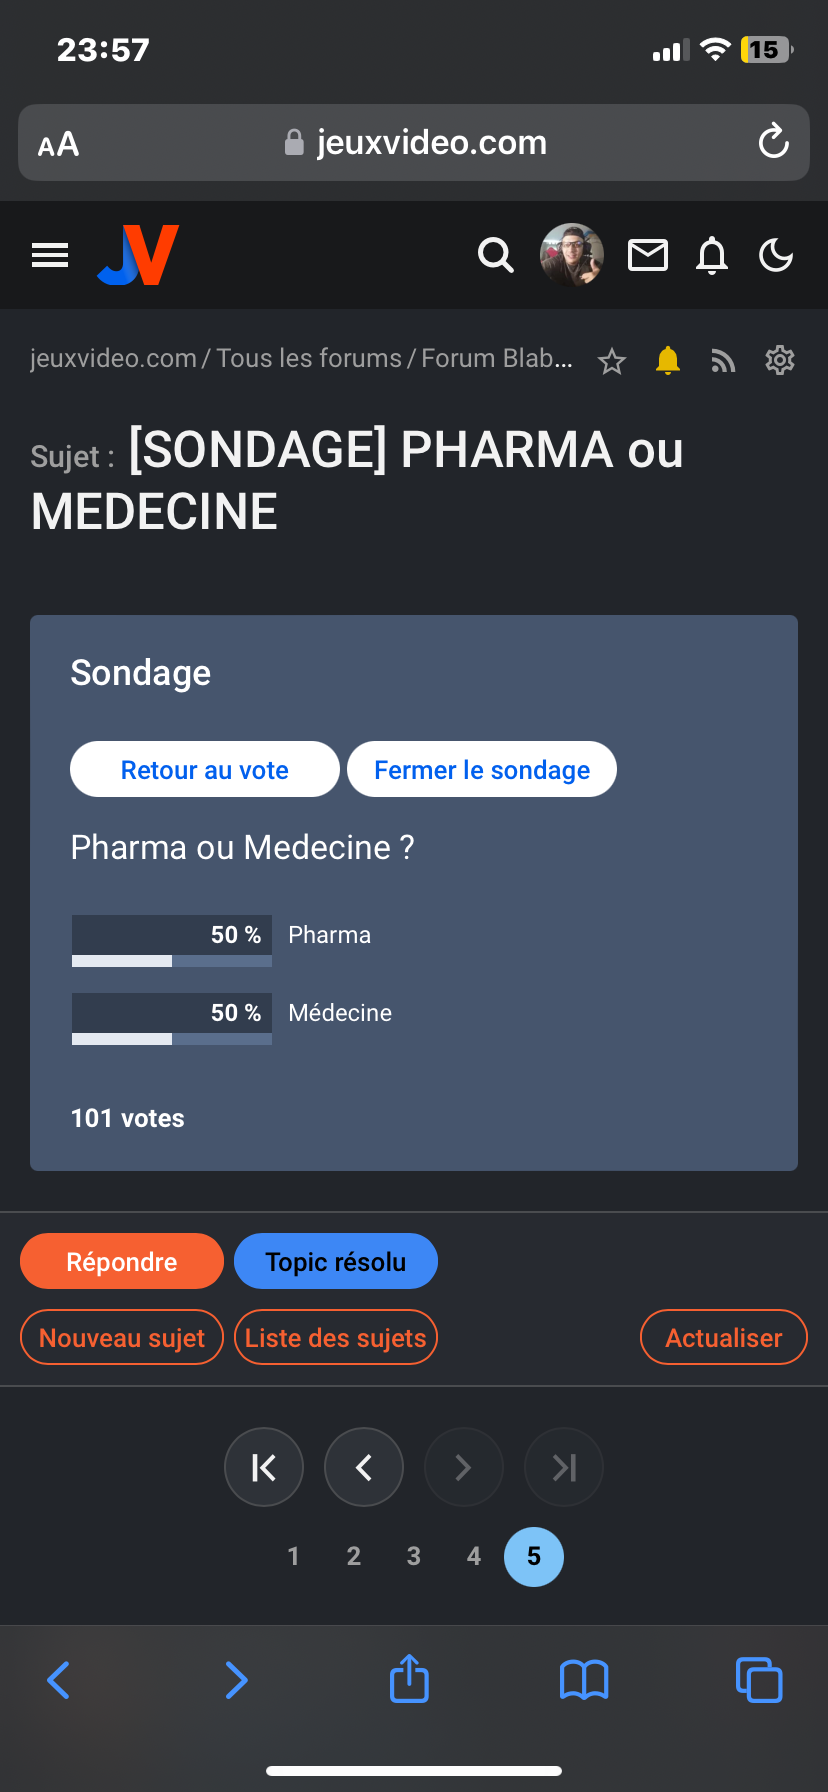This screenshot has width=828, height=1792.
Task: Go to previous page arrow
Action: tap(364, 1467)
